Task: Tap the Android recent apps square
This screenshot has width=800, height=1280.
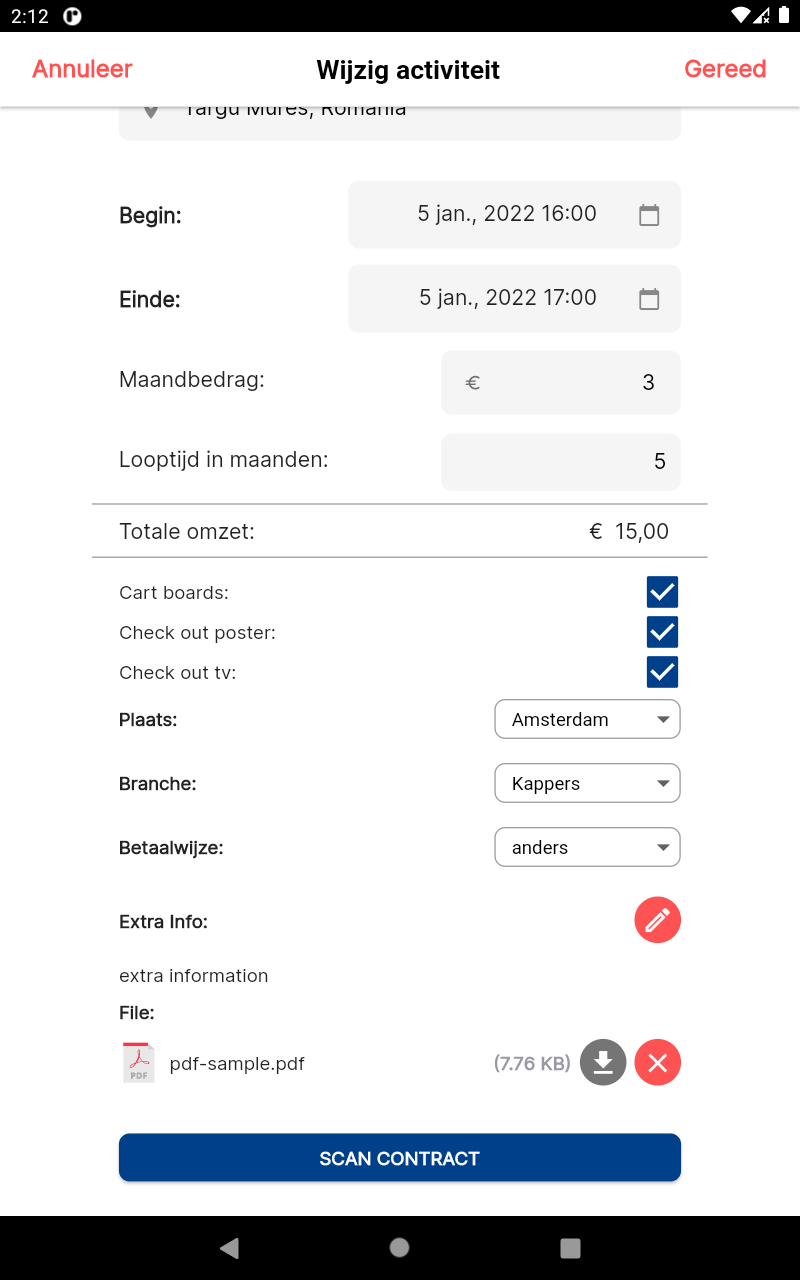Action: point(570,1247)
